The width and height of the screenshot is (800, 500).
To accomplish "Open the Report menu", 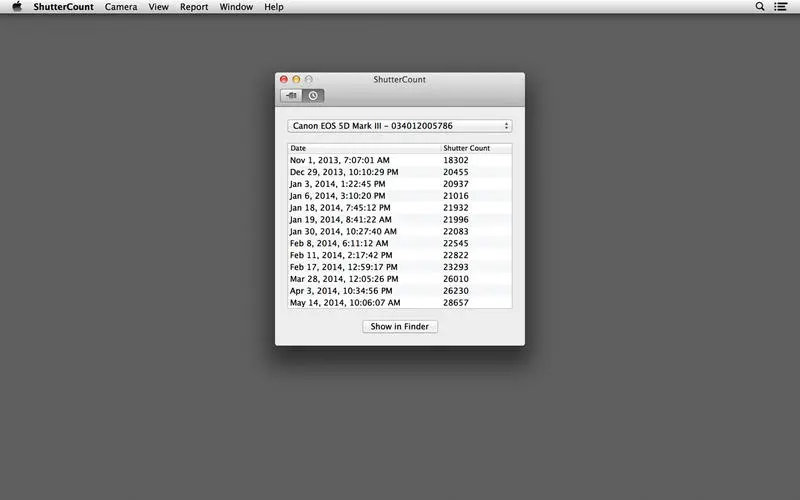I will pyautogui.click(x=194, y=7).
